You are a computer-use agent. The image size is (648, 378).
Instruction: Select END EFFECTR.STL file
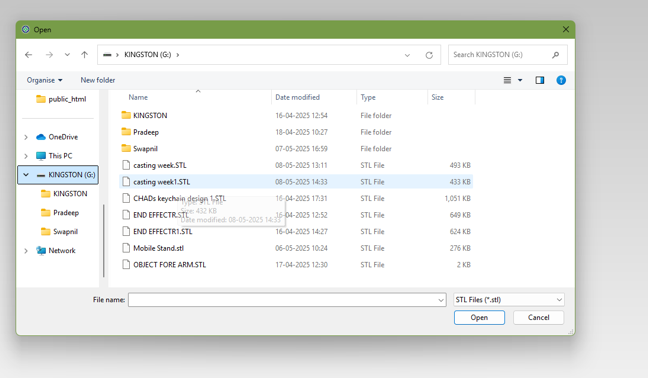point(296,215)
